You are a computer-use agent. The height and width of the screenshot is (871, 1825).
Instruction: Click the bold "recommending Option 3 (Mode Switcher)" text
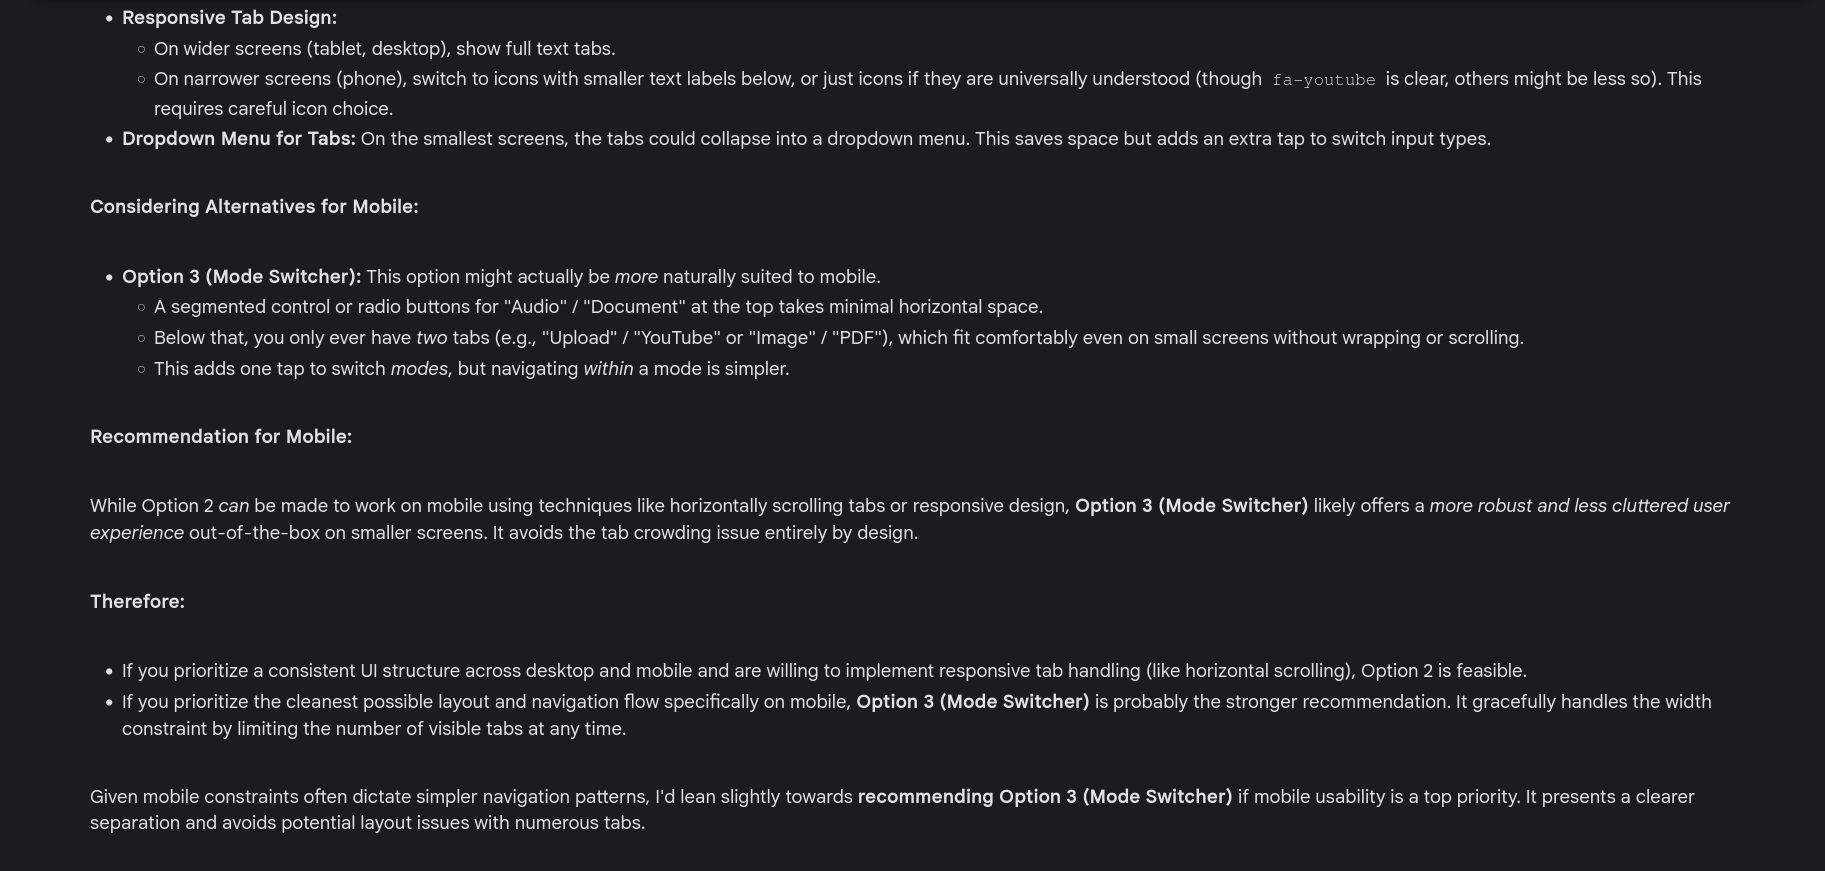1045,797
